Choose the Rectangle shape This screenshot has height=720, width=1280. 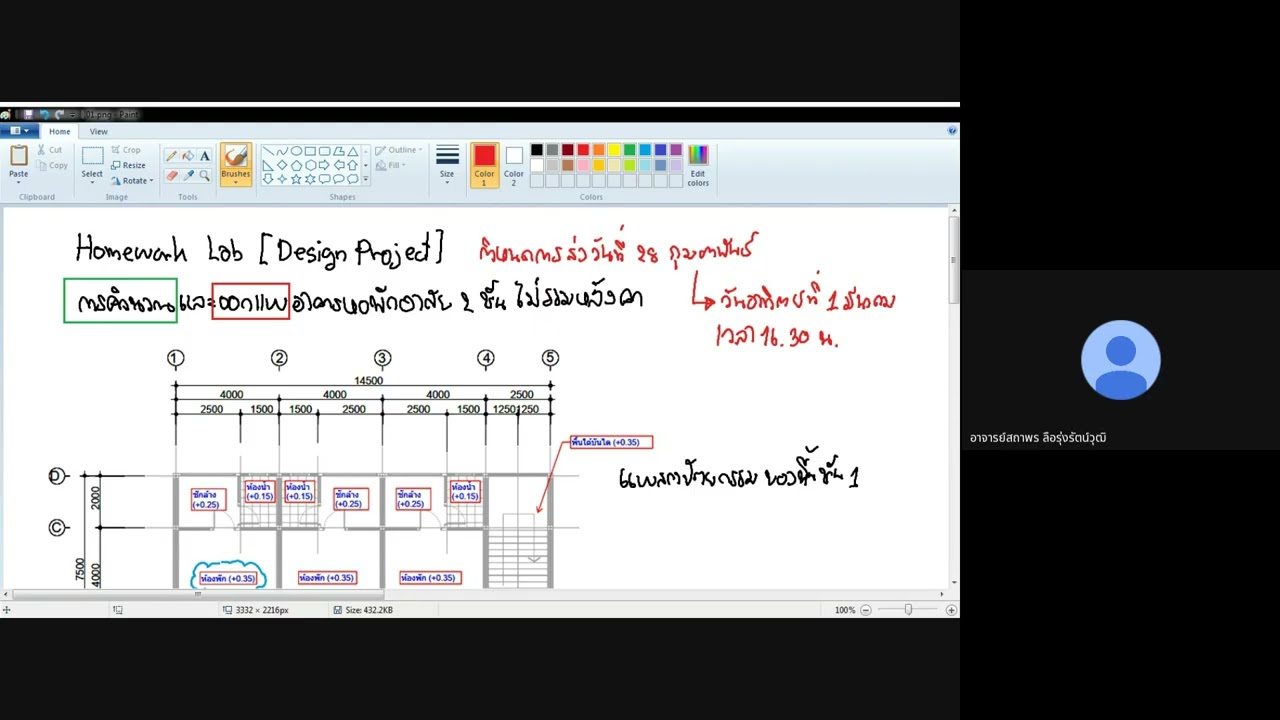tap(310, 151)
